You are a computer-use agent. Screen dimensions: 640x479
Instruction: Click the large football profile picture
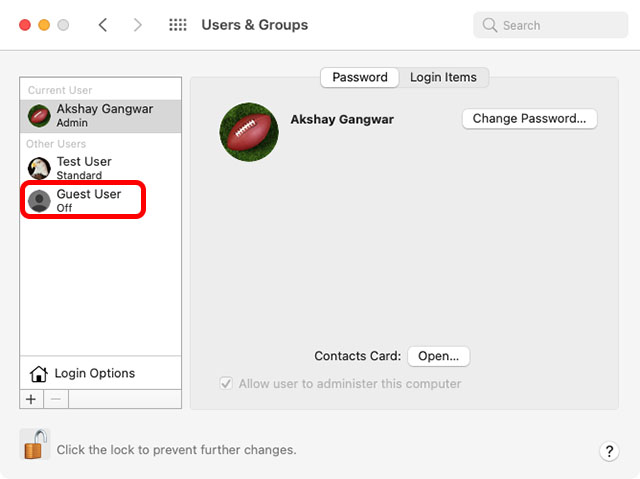click(249, 132)
